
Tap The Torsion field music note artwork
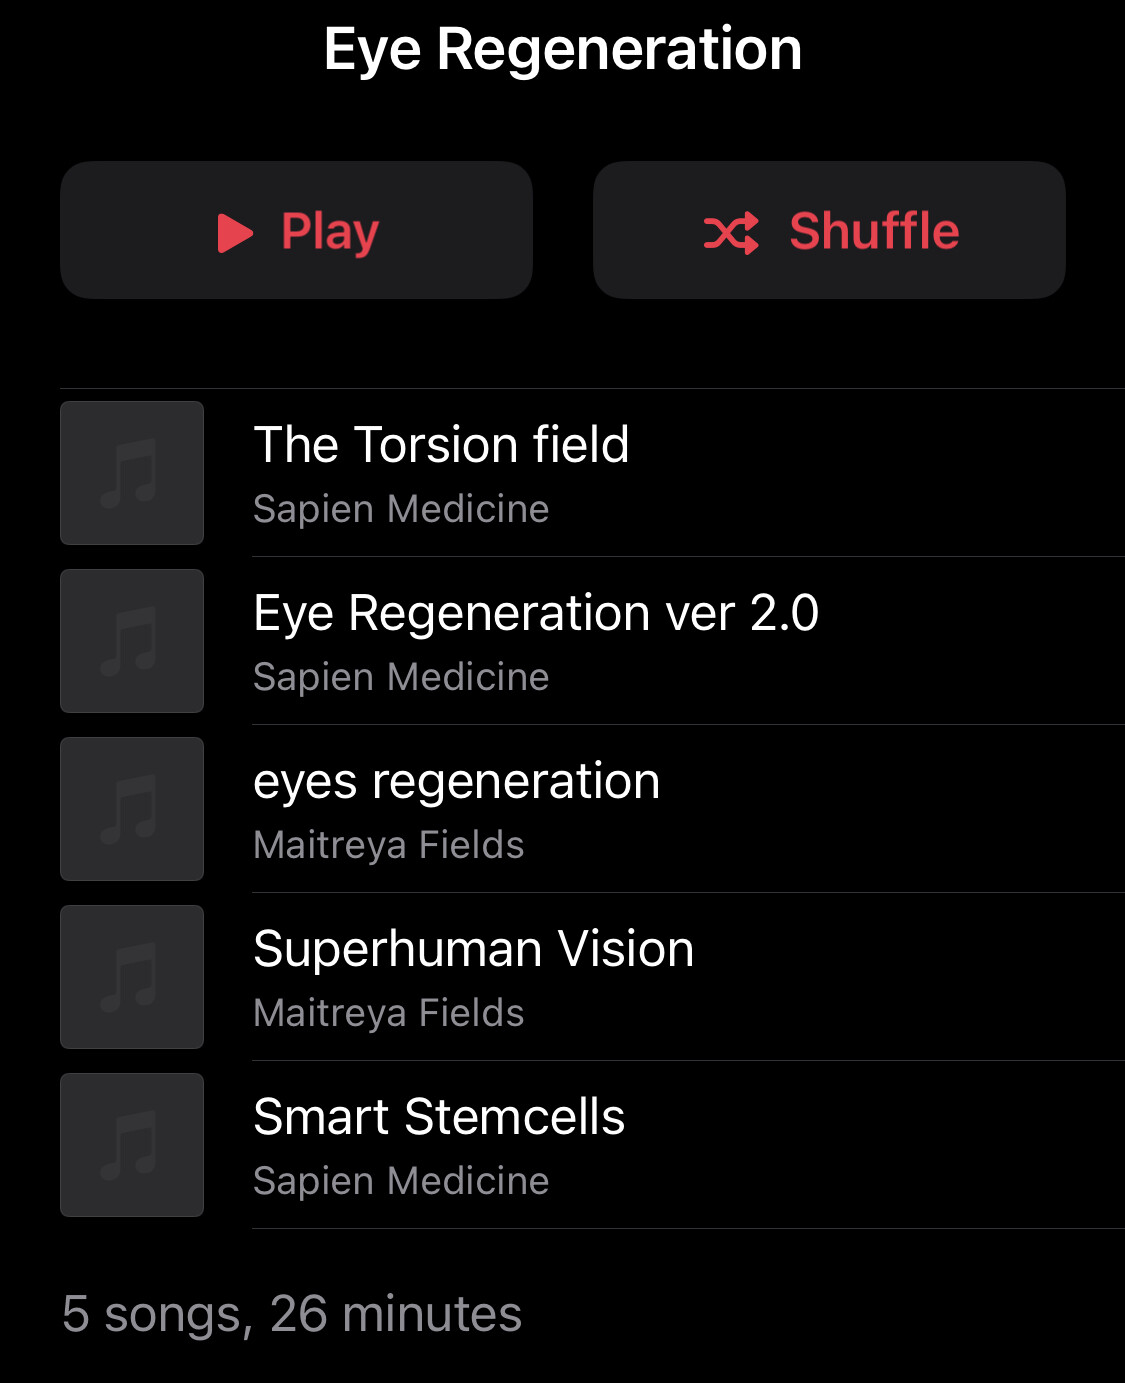tap(132, 473)
